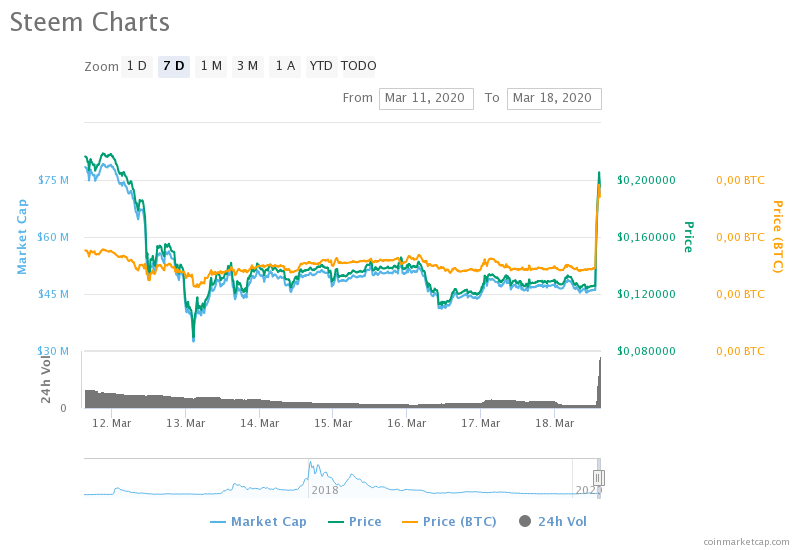Image resolution: width=800 pixels, height=550 pixels.
Task: Click the vertical 24h Vol axis title
Action: pyautogui.click(x=45, y=379)
